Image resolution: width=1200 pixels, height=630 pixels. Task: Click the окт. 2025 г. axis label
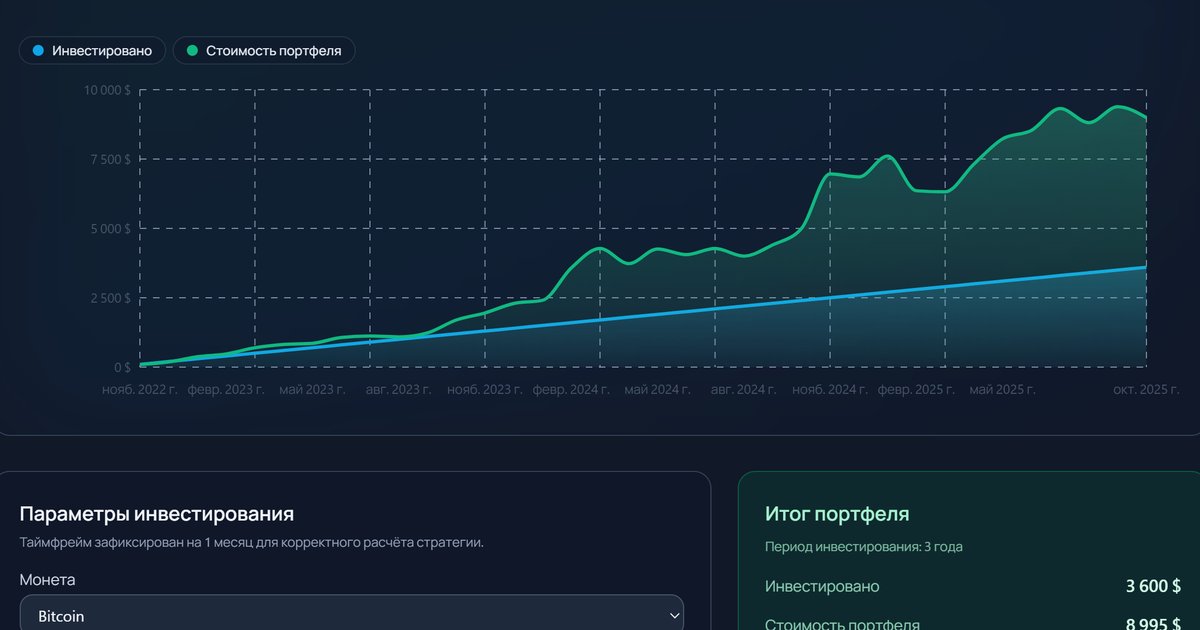(1146, 389)
